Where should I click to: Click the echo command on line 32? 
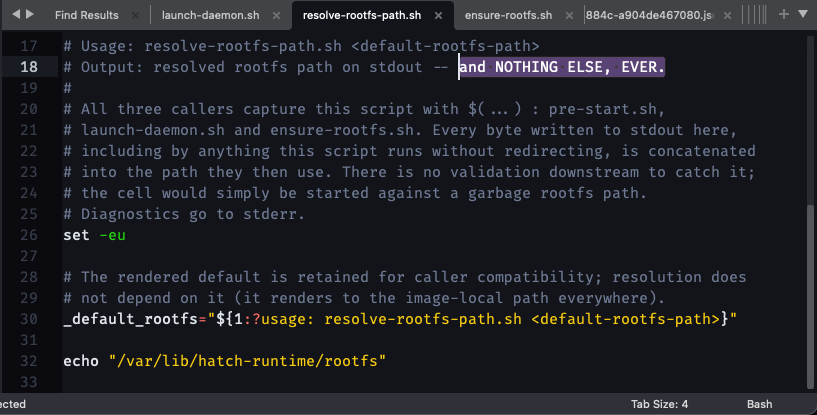coord(81,361)
